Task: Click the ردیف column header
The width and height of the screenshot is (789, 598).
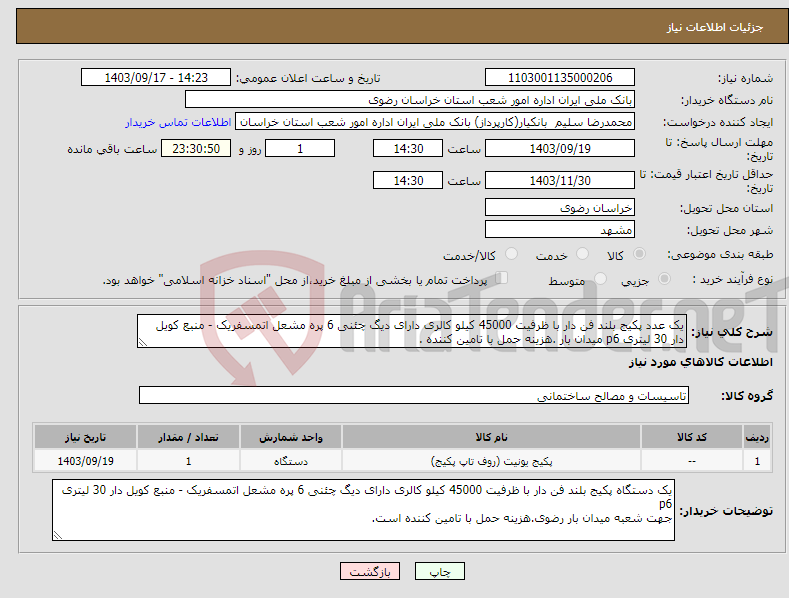Action: point(757,437)
